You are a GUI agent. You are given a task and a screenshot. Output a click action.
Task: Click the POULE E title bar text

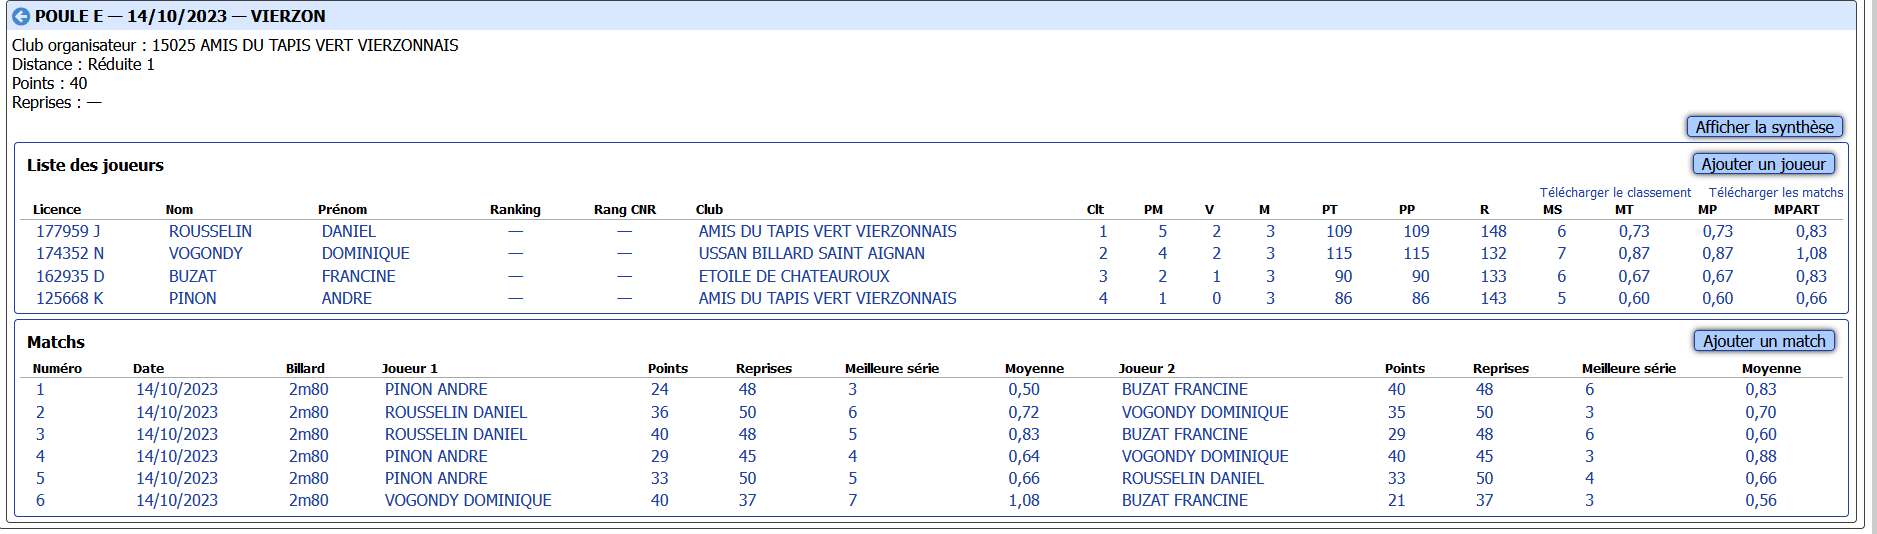tap(180, 16)
